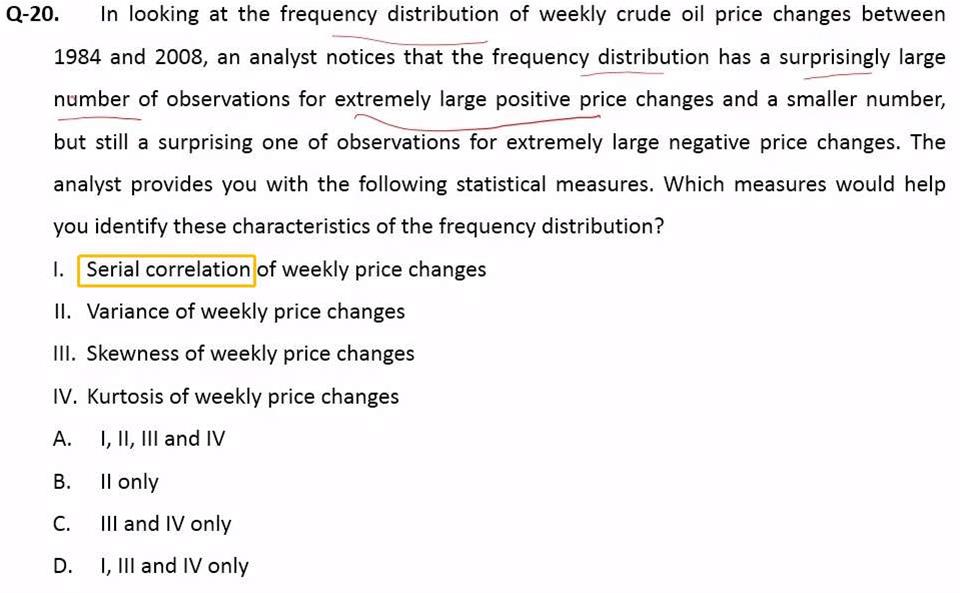Screen dimensions: 960x593
Task: Click the 'Q-20.' question number
Action: pyautogui.click(x=33, y=14)
